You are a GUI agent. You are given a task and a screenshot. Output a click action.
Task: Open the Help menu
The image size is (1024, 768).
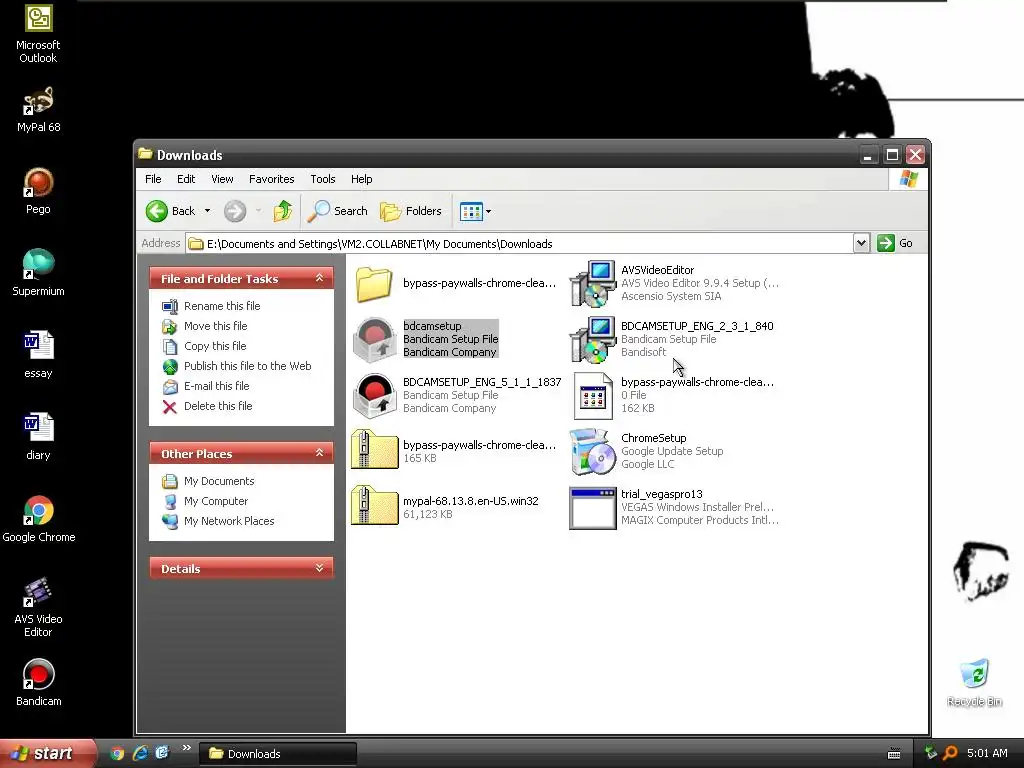click(361, 179)
